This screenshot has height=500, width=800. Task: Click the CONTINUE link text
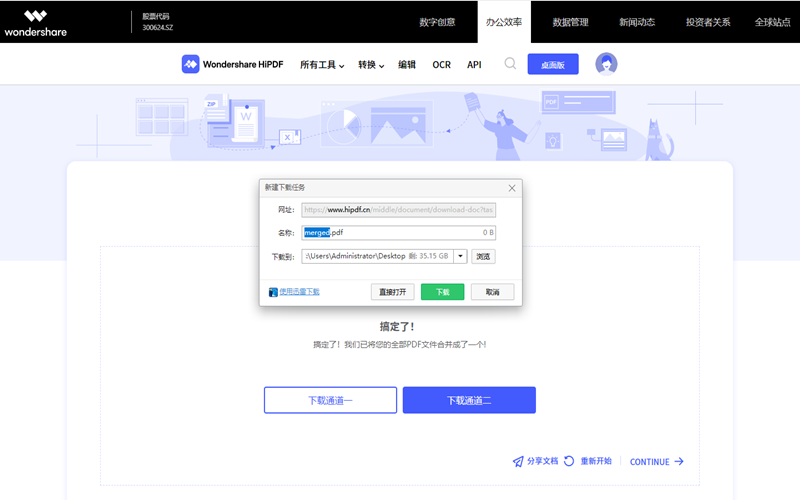649,462
